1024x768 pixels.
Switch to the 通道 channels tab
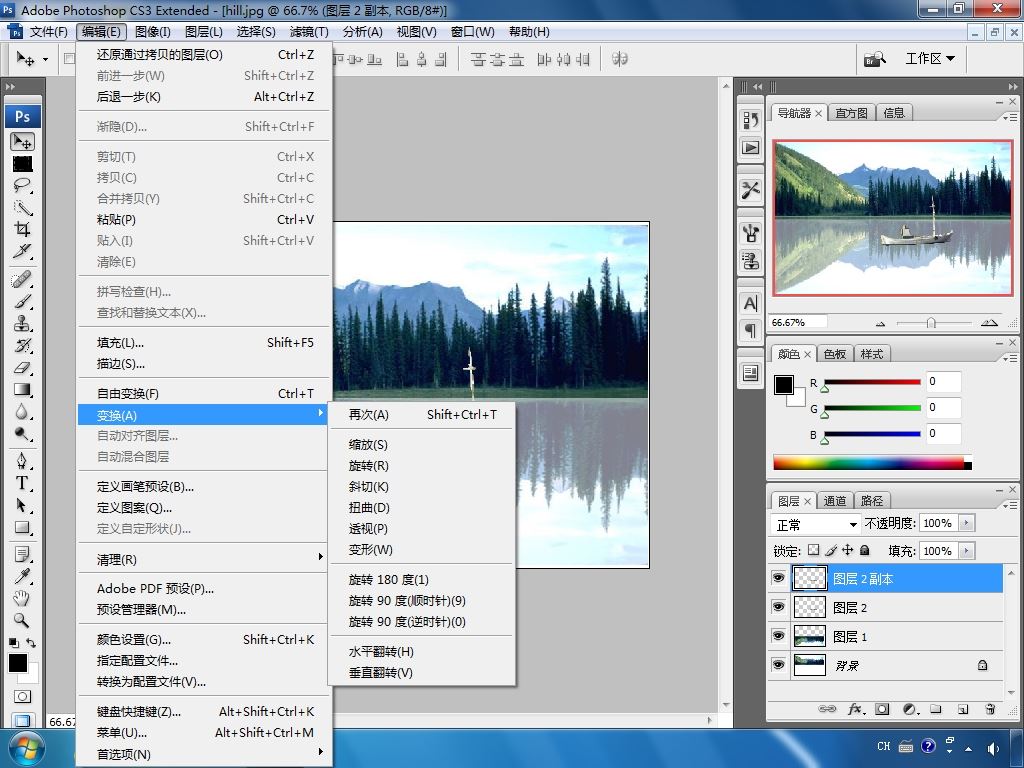click(x=835, y=501)
